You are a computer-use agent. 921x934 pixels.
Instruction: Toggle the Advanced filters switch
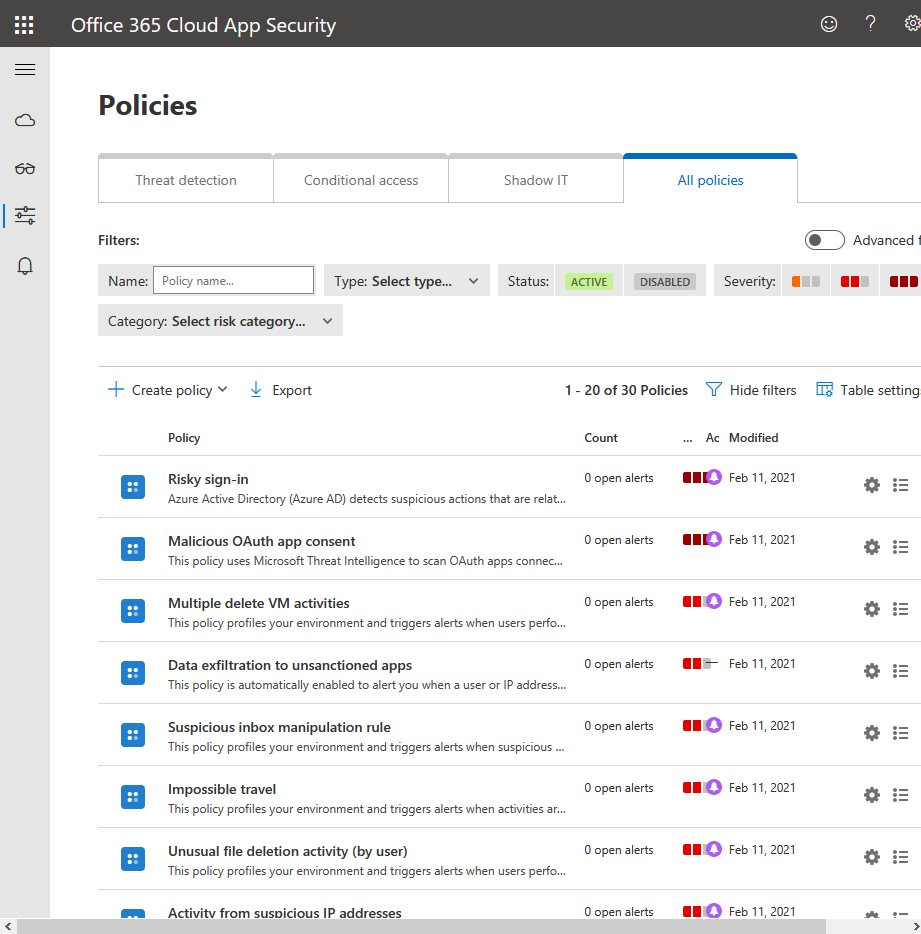[x=824, y=240]
